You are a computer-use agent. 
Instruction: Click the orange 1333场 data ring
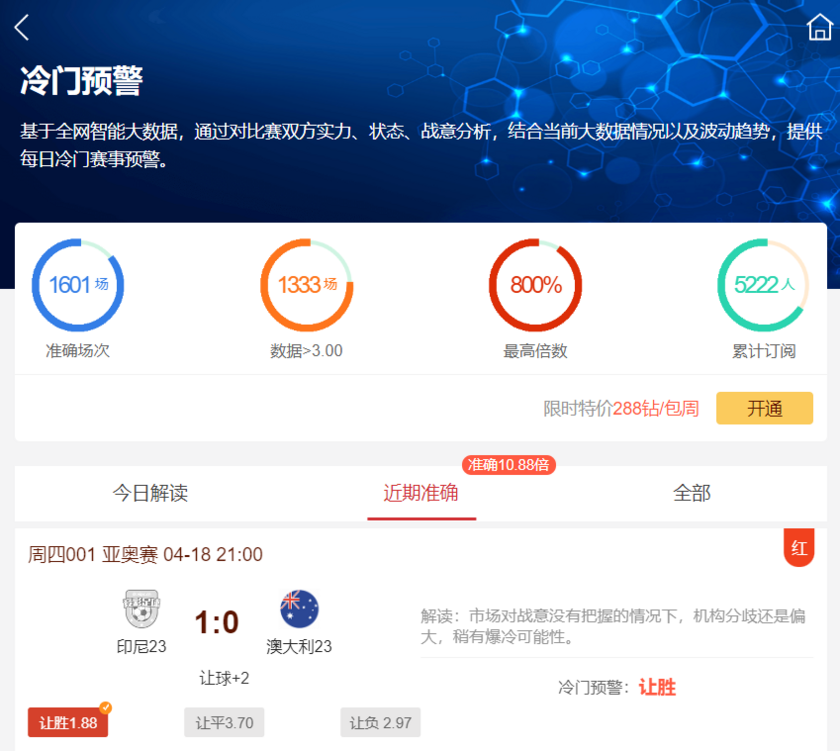click(306, 285)
